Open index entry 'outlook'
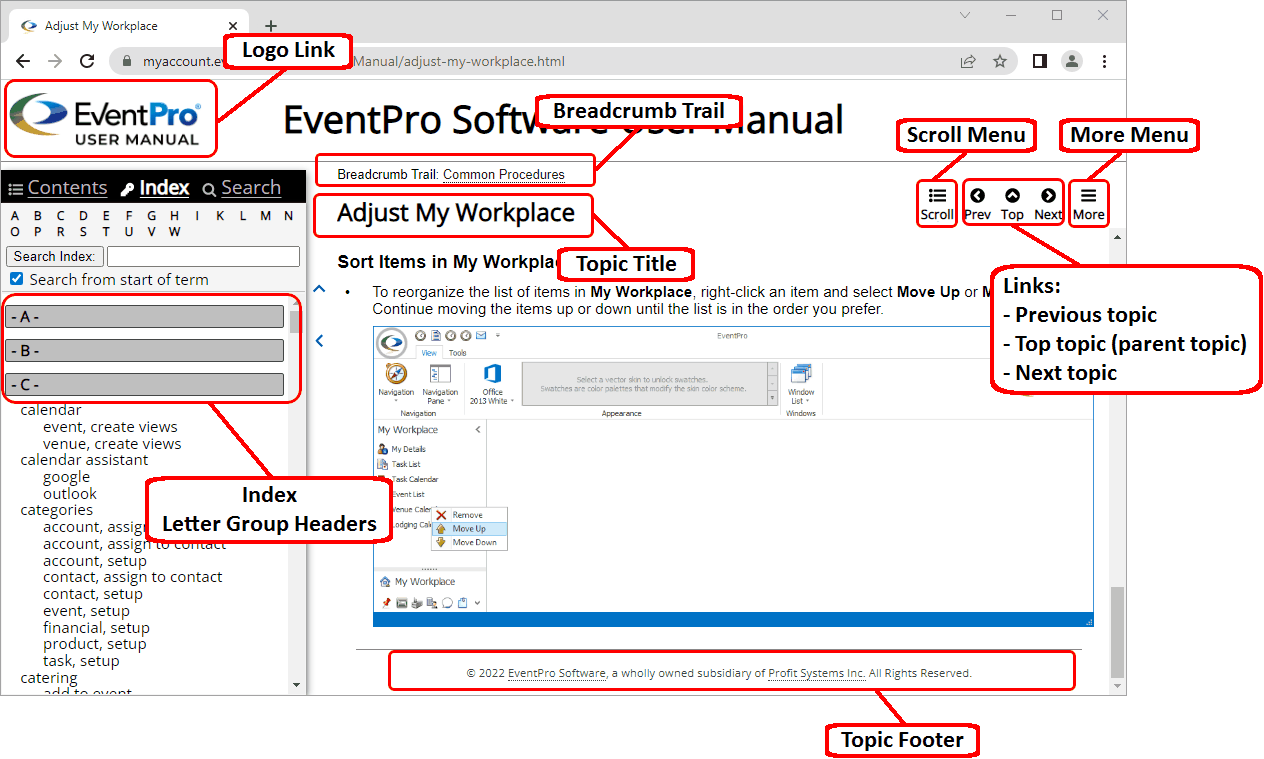1264x759 pixels. pos(70,494)
